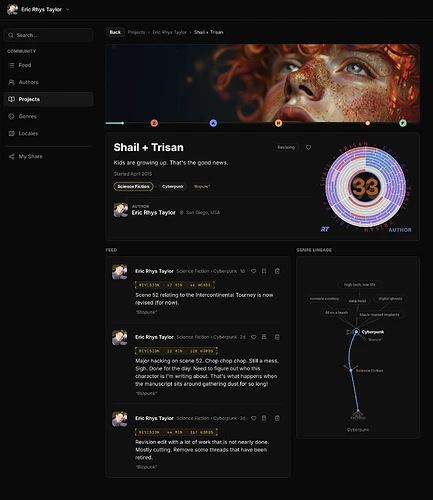Viewport: 433px width, 500px height.
Task: Focus the Search input field
Action: 49,35
